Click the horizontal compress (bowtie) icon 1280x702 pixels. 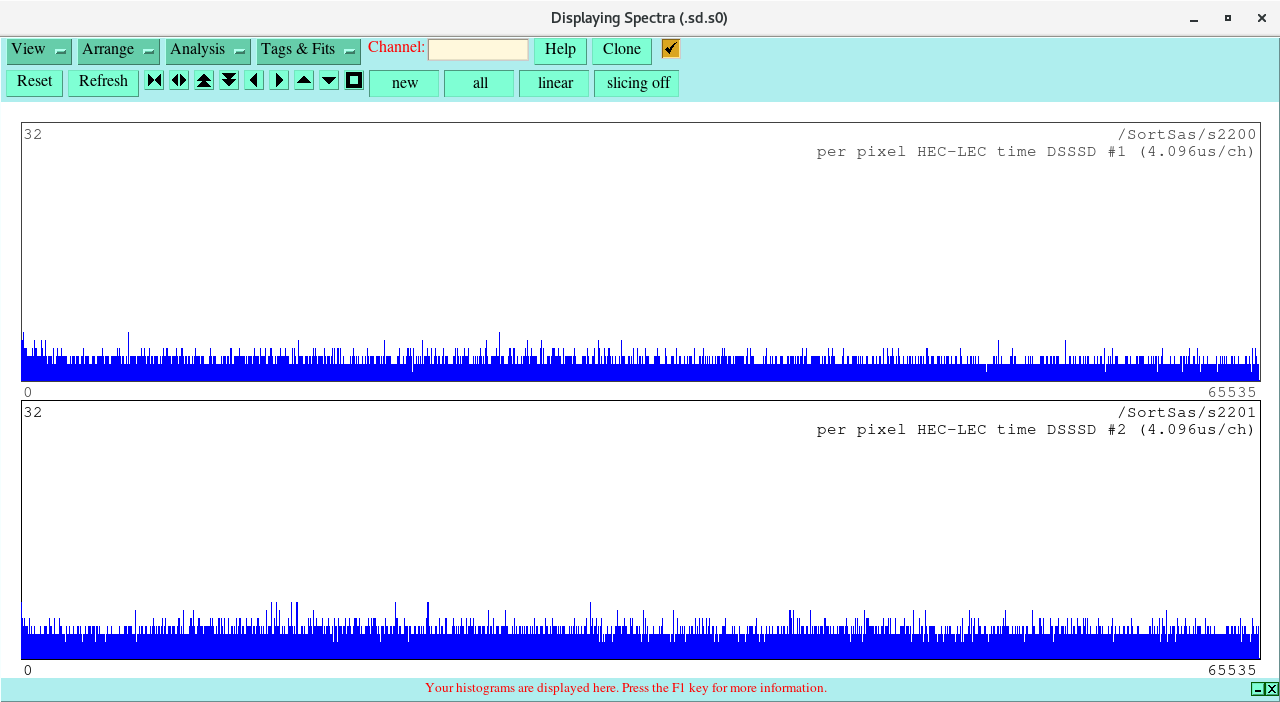(x=154, y=81)
